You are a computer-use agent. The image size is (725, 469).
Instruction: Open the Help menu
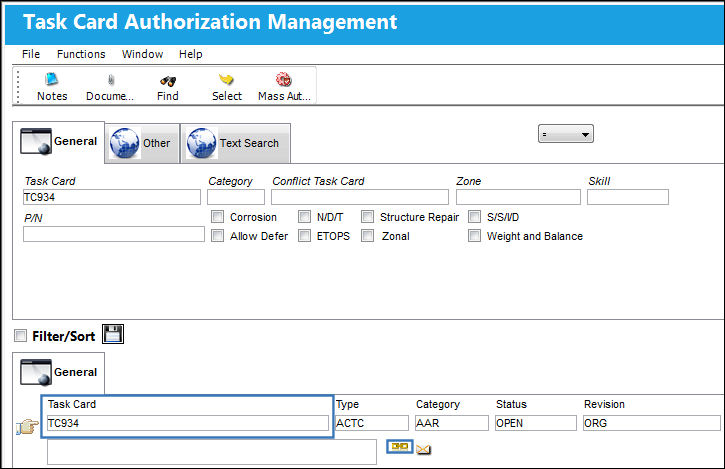pos(190,54)
